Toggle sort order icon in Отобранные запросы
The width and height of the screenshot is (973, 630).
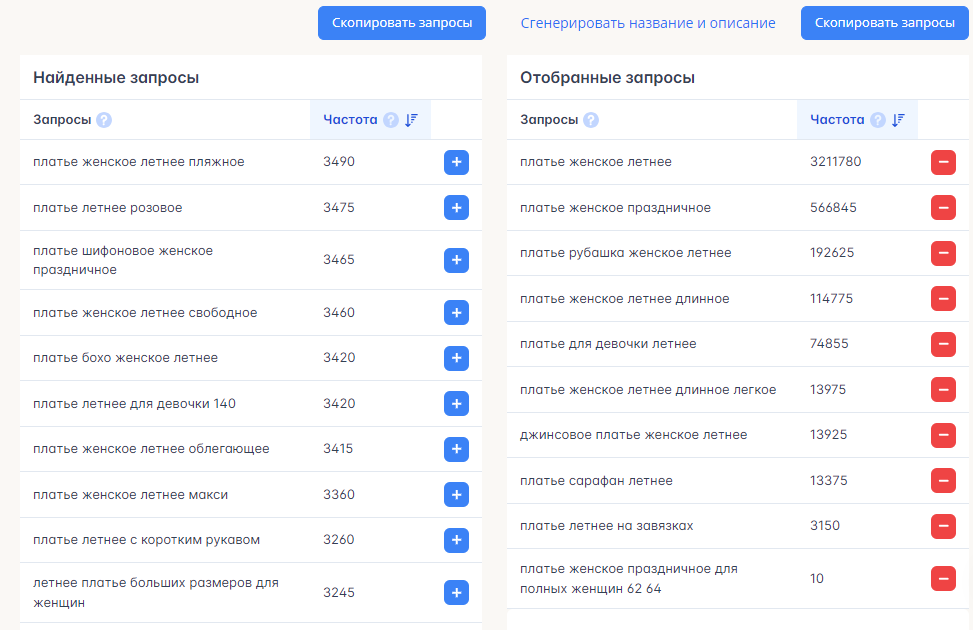pyautogui.click(x=899, y=120)
